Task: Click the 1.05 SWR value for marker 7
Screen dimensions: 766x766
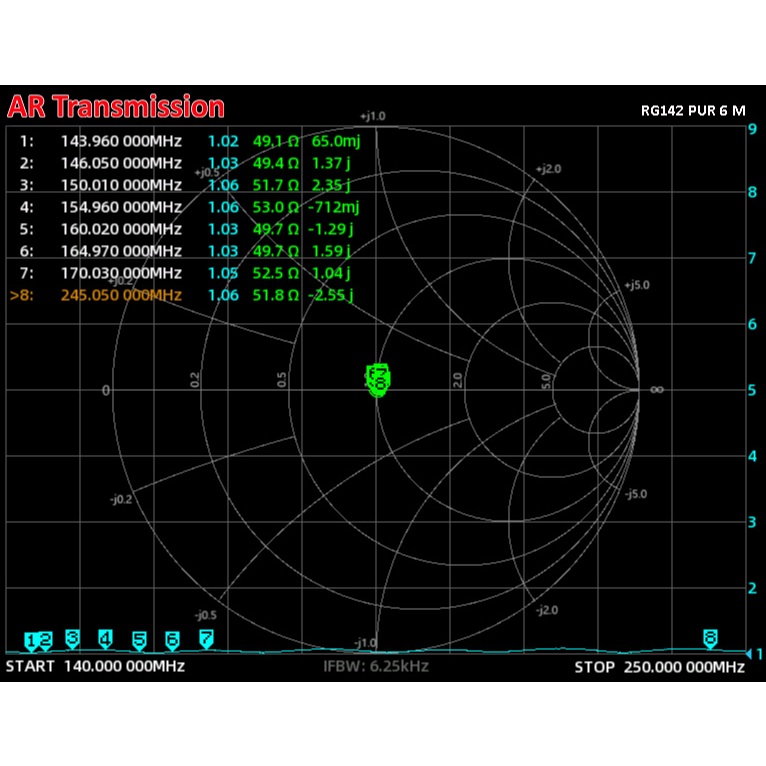Action: click(x=223, y=273)
